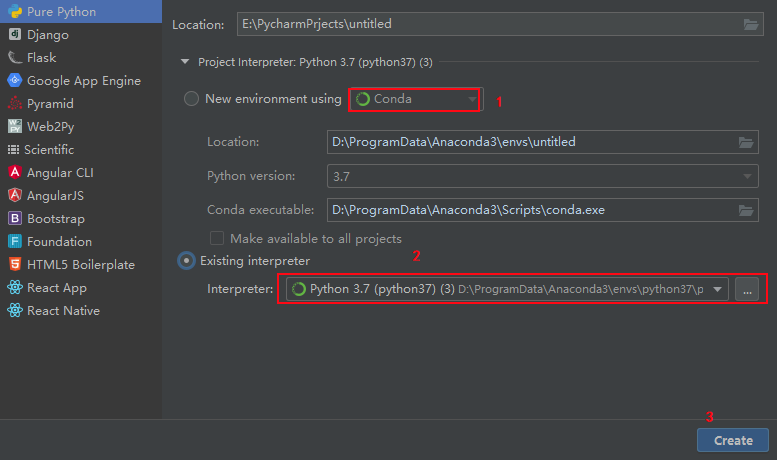Click the Pyramid label
This screenshot has height=460, width=777.
point(50,104)
